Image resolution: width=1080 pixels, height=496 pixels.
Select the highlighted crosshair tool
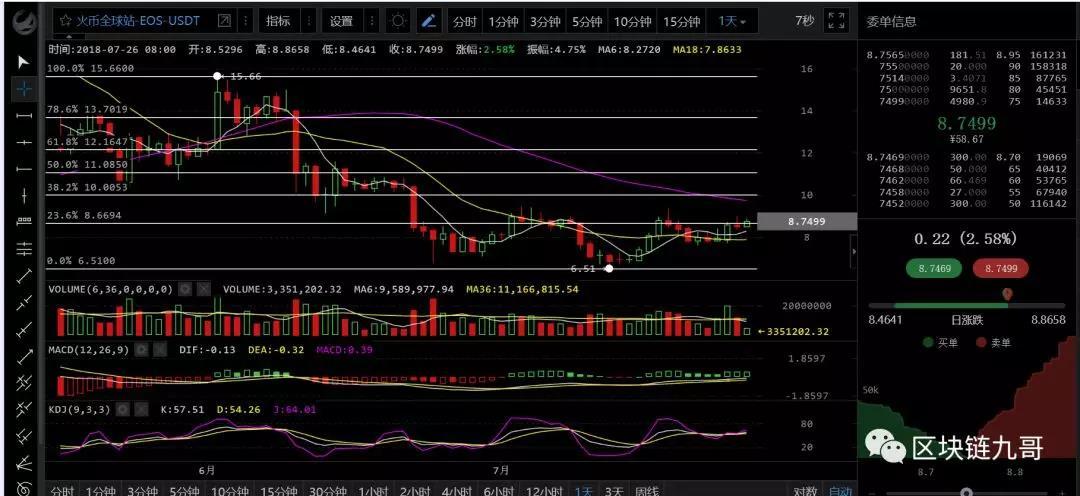(24, 89)
